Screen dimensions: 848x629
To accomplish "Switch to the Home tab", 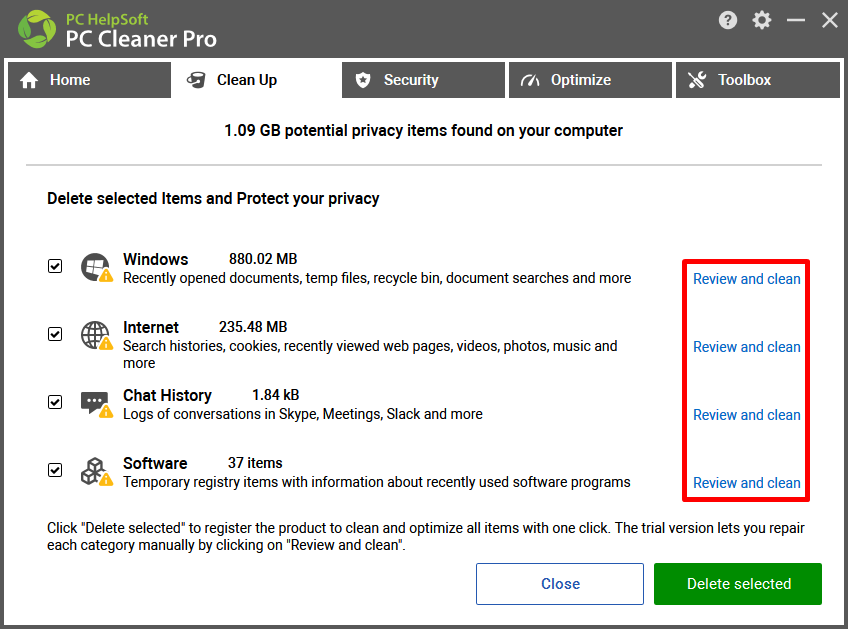I will coord(89,80).
